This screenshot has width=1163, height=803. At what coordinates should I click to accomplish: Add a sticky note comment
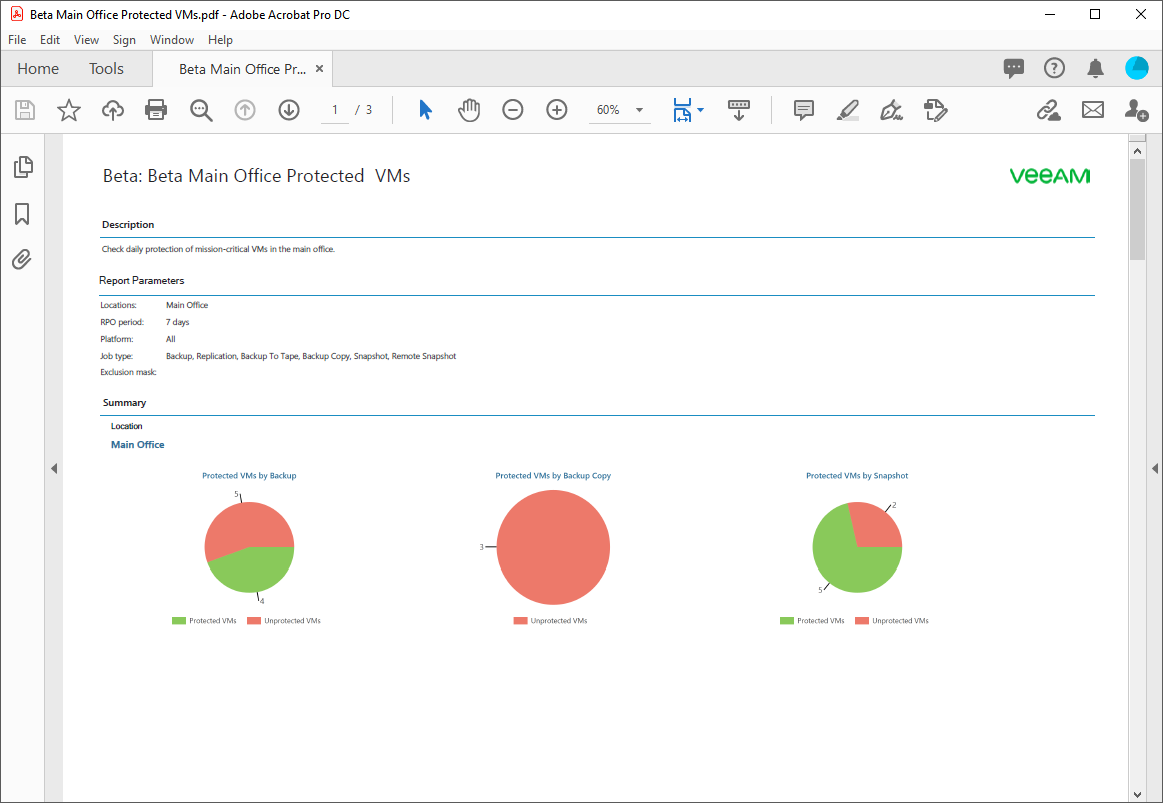(803, 110)
